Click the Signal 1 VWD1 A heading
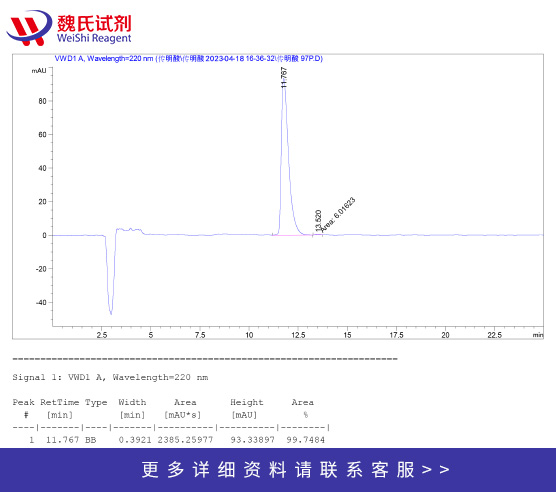This screenshot has height=492, width=556. point(110,377)
